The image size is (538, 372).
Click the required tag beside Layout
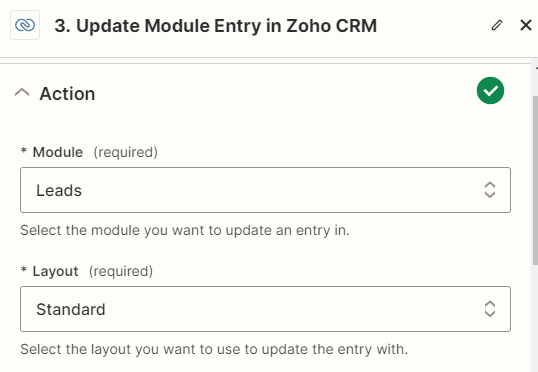pos(121,271)
